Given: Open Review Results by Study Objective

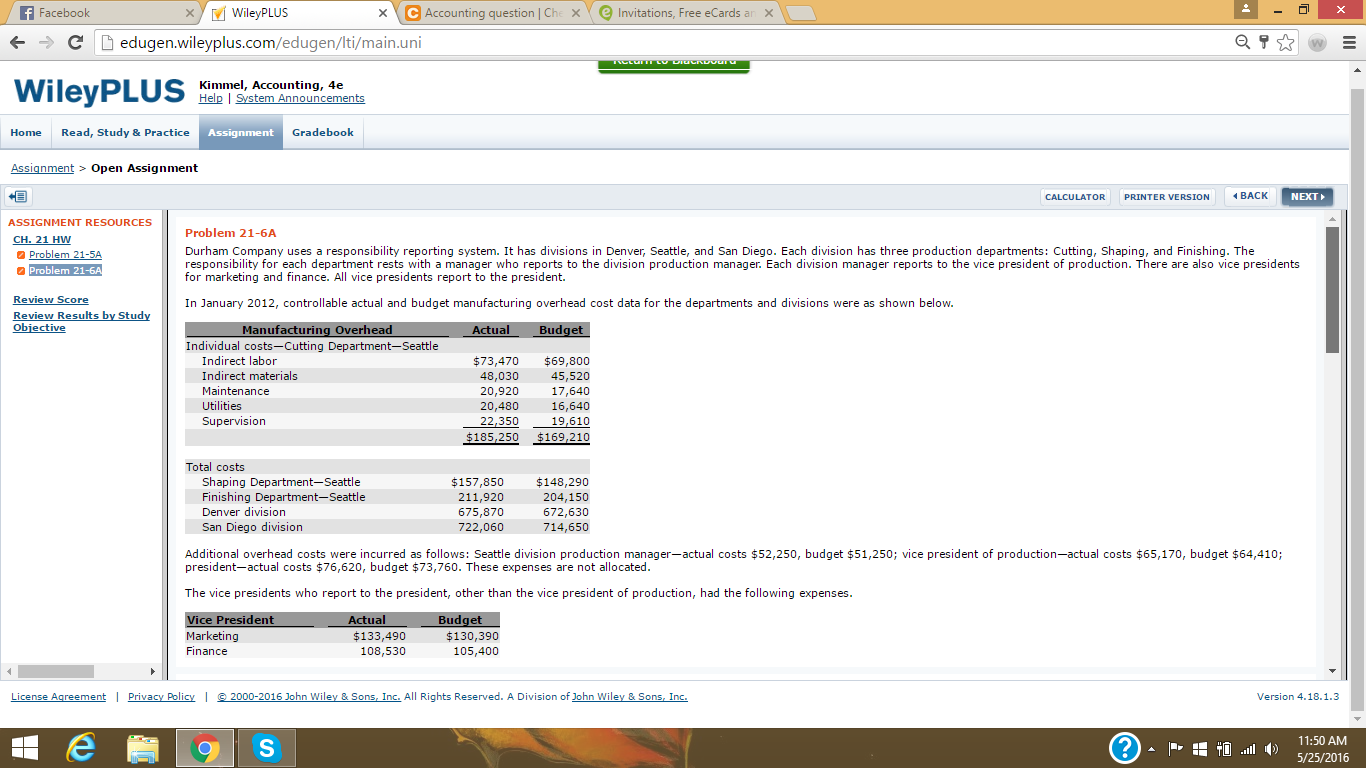Looking at the screenshot, I should coord(81,321).
